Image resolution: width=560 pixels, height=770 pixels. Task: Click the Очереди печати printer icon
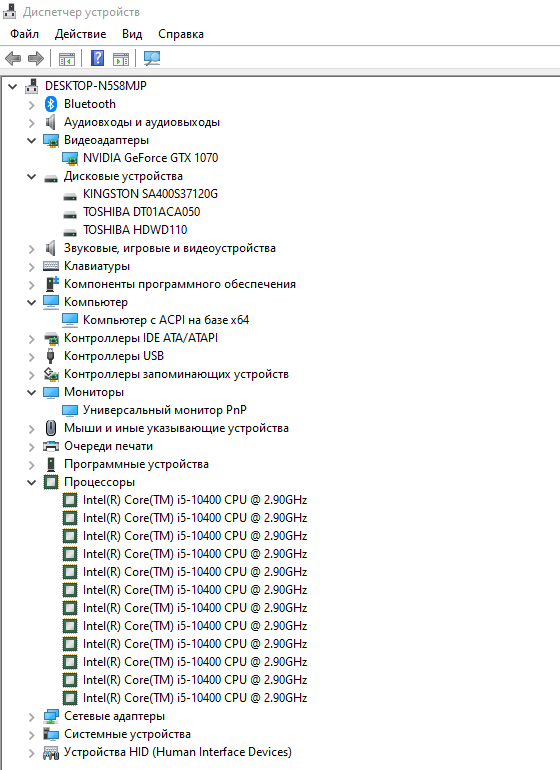click(x=51, y=446)
